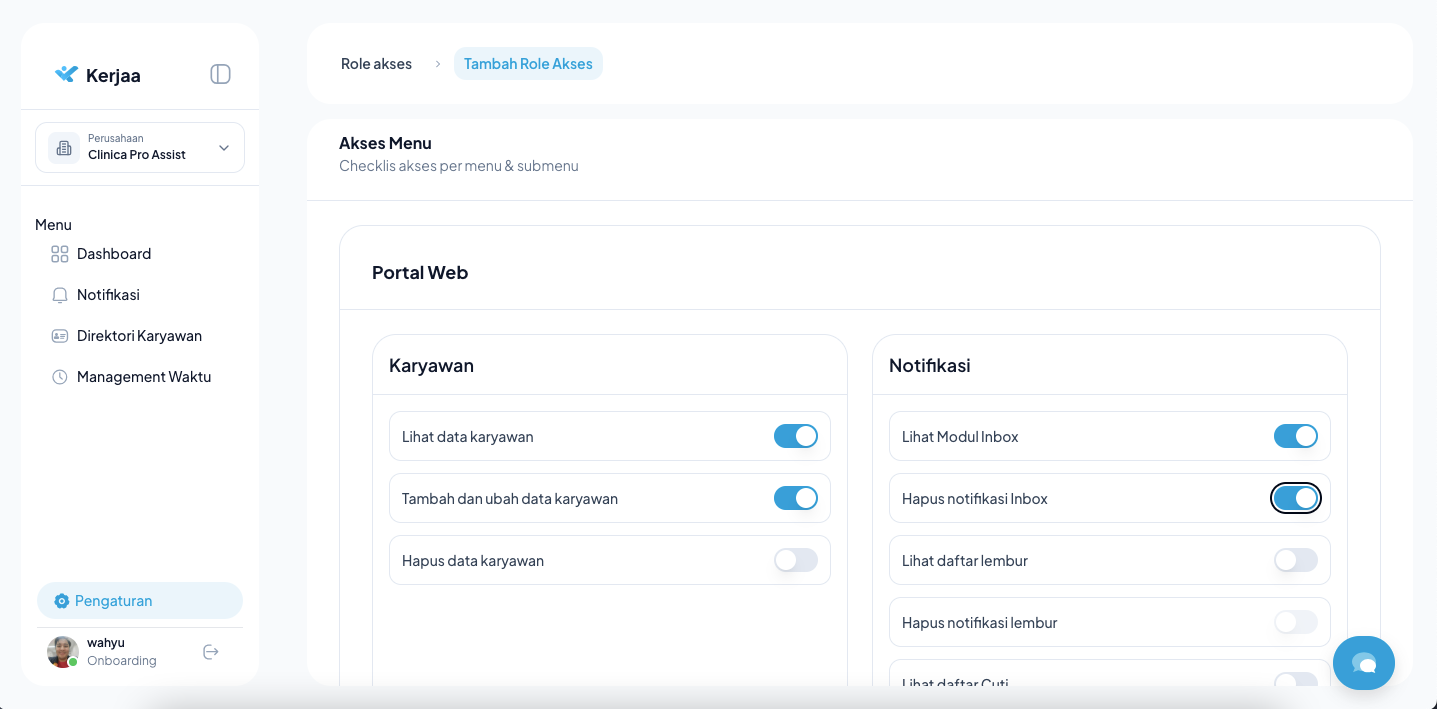The width and height of the screenshot is (1437, 709).
Task: Click the logout icon next to wahyu
Action: coord(211,652)
